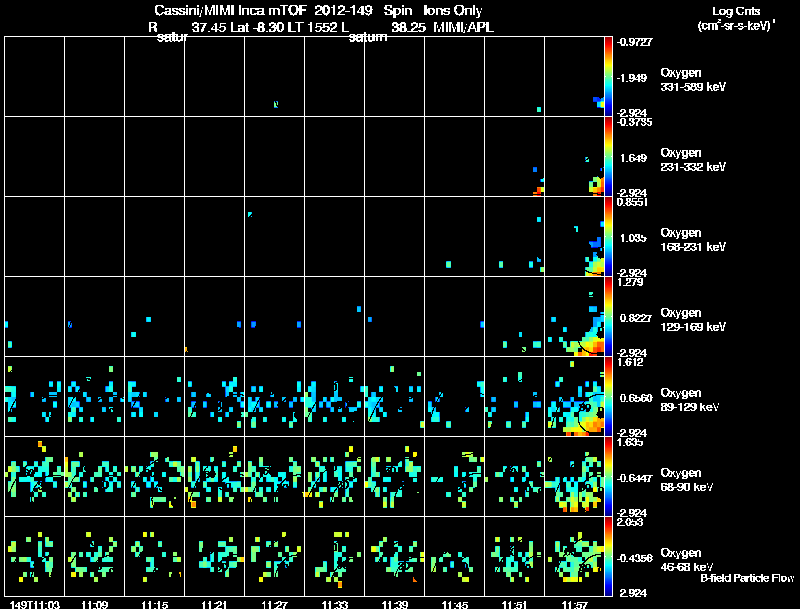This screenshot has height=609, width=800.
Task: Click the color bar beside Oxygen 46-68 keV
Action: click(608, 556)
